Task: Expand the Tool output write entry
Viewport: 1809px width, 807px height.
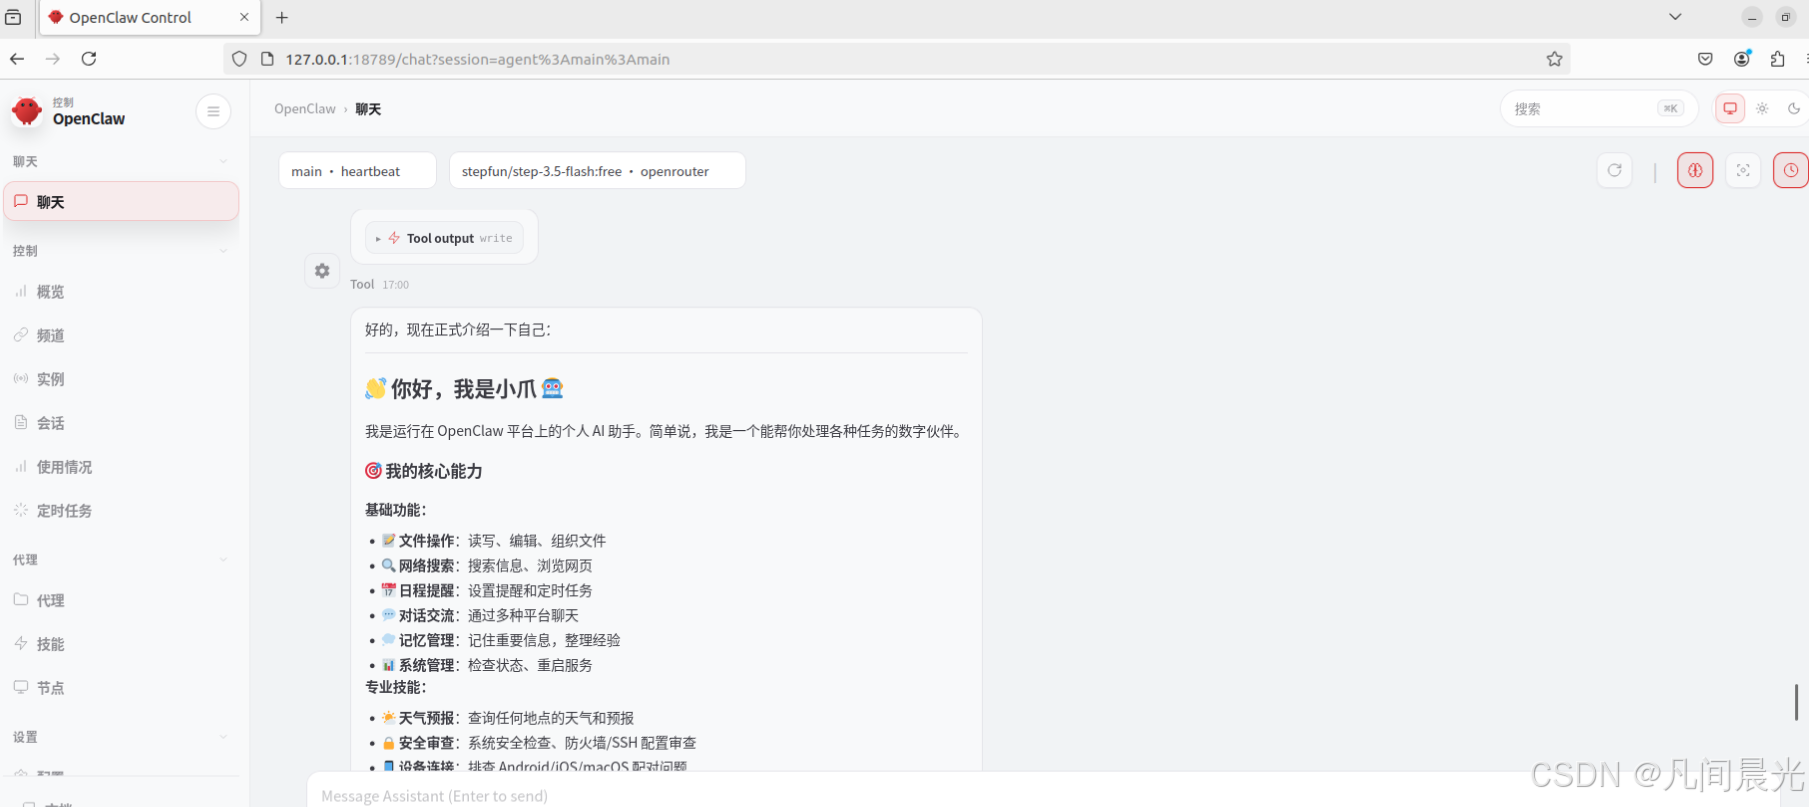Action: tap(444, 238)
